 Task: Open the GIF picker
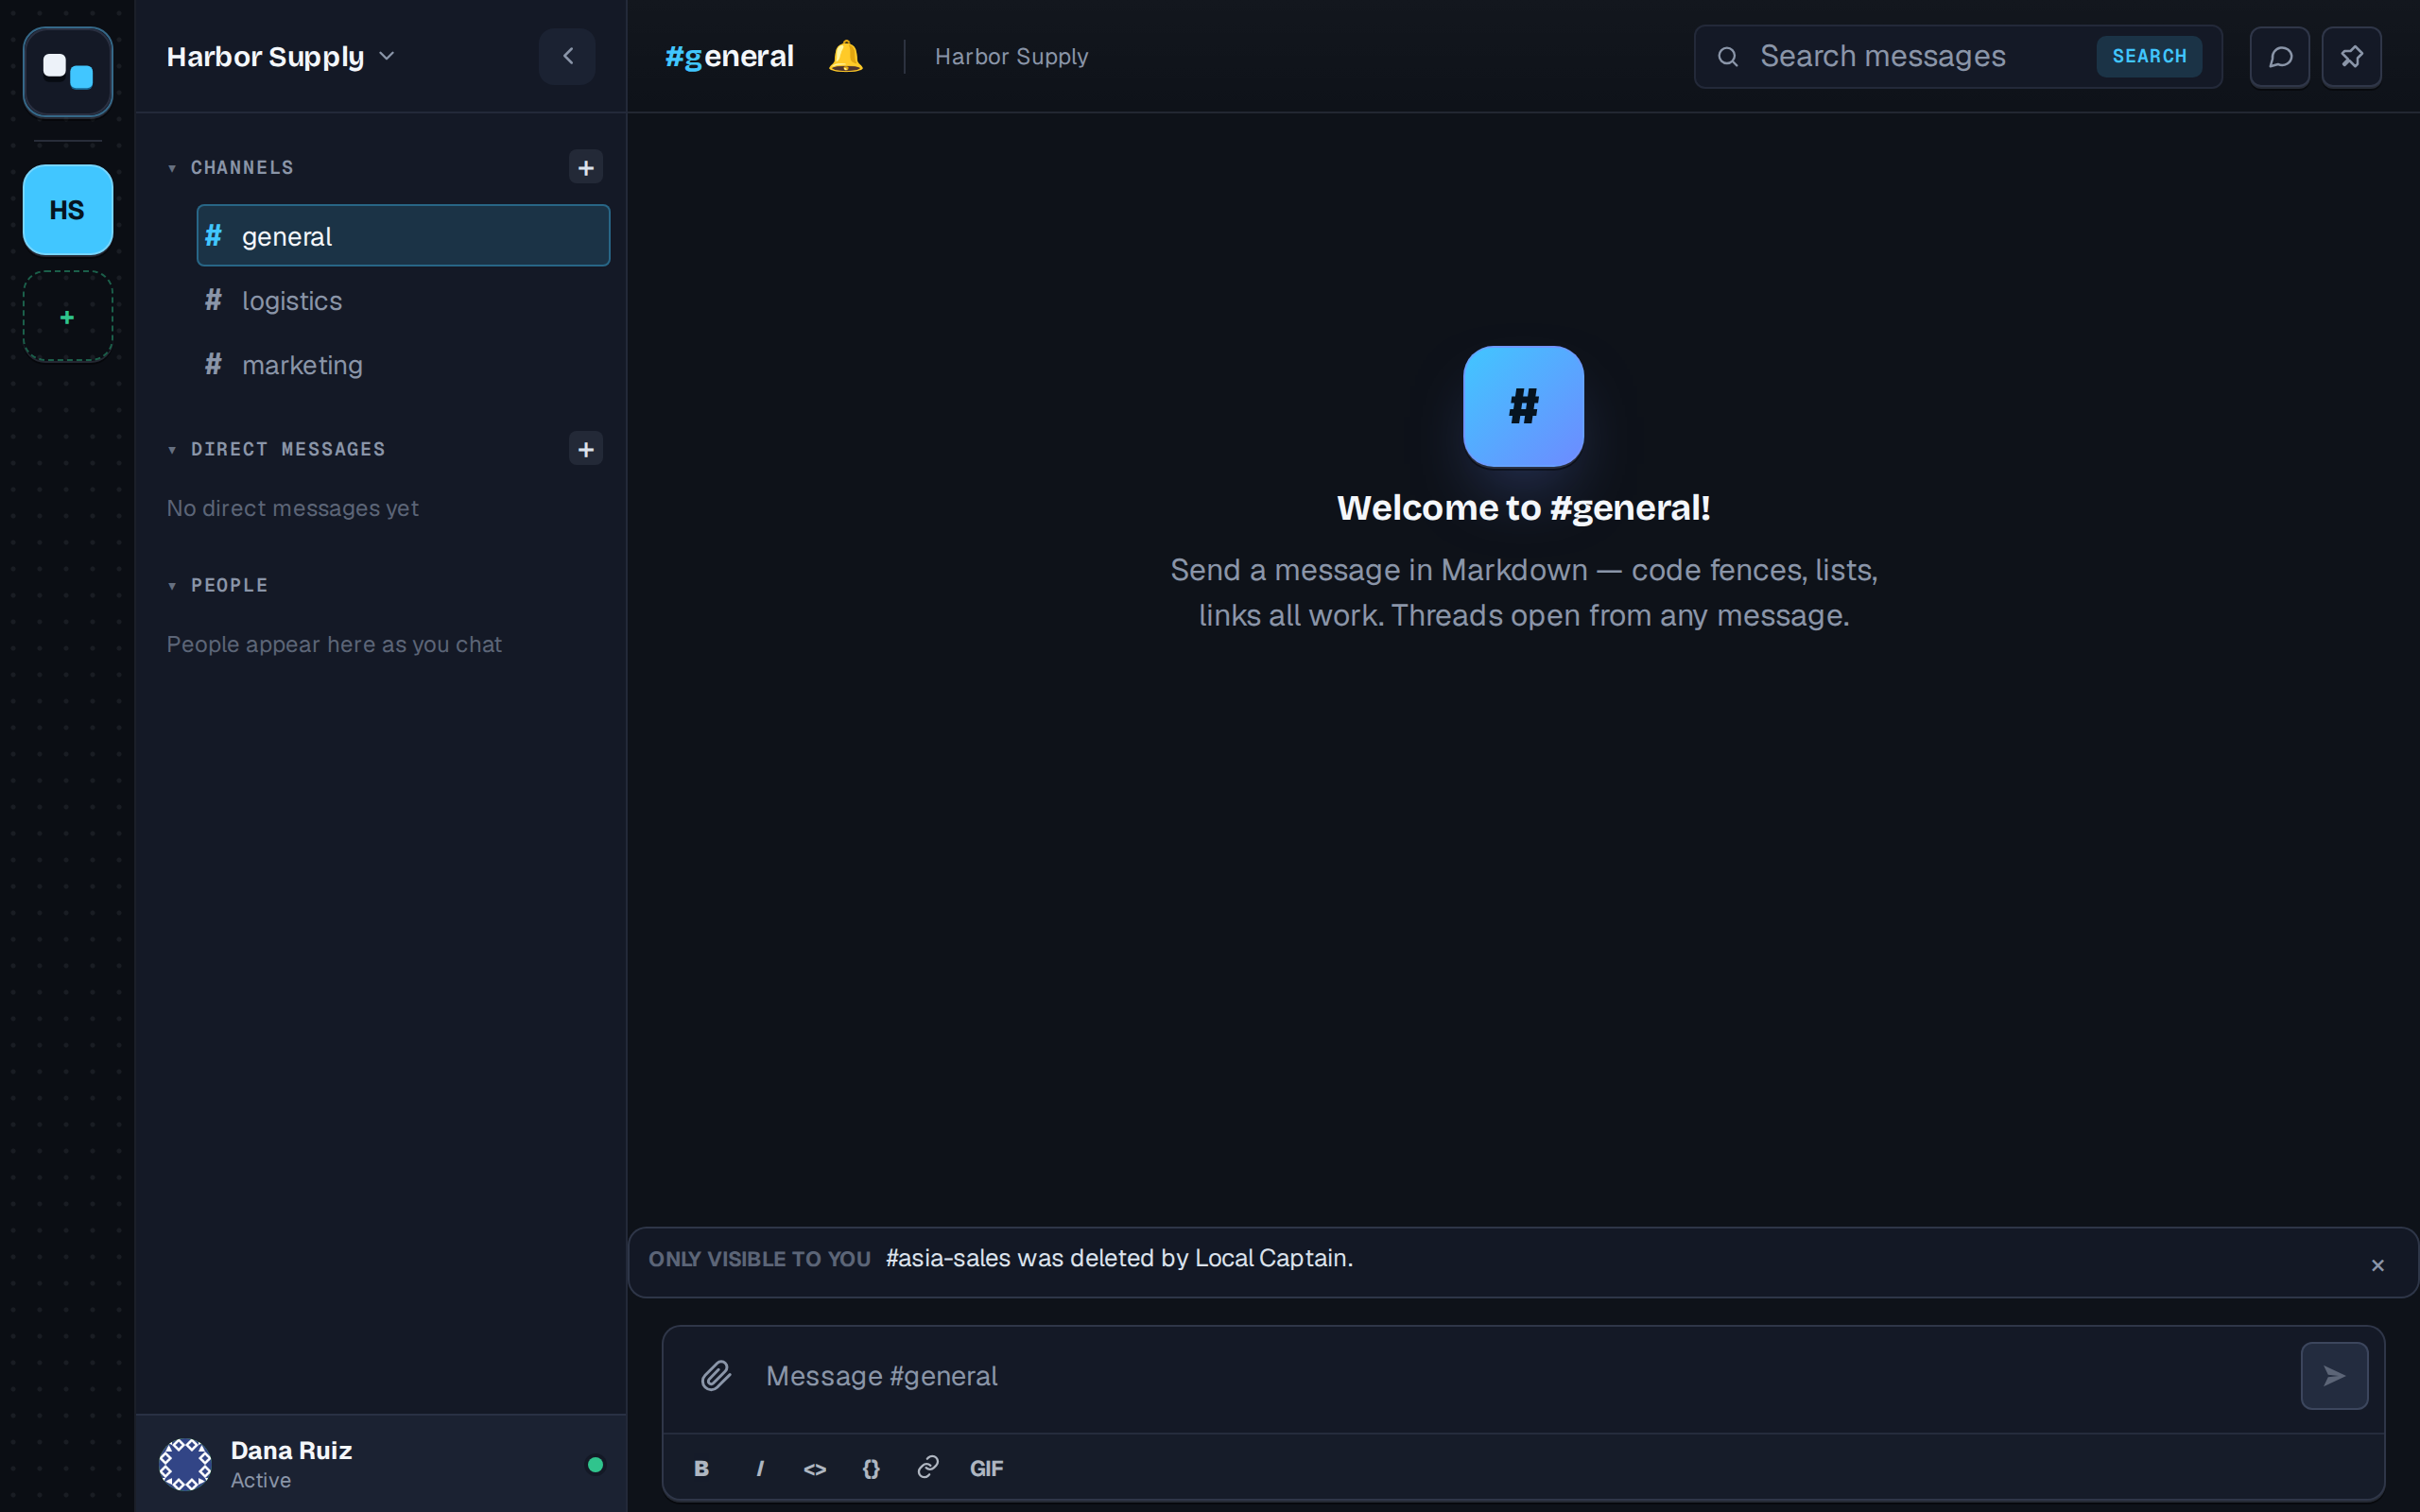986,1468
